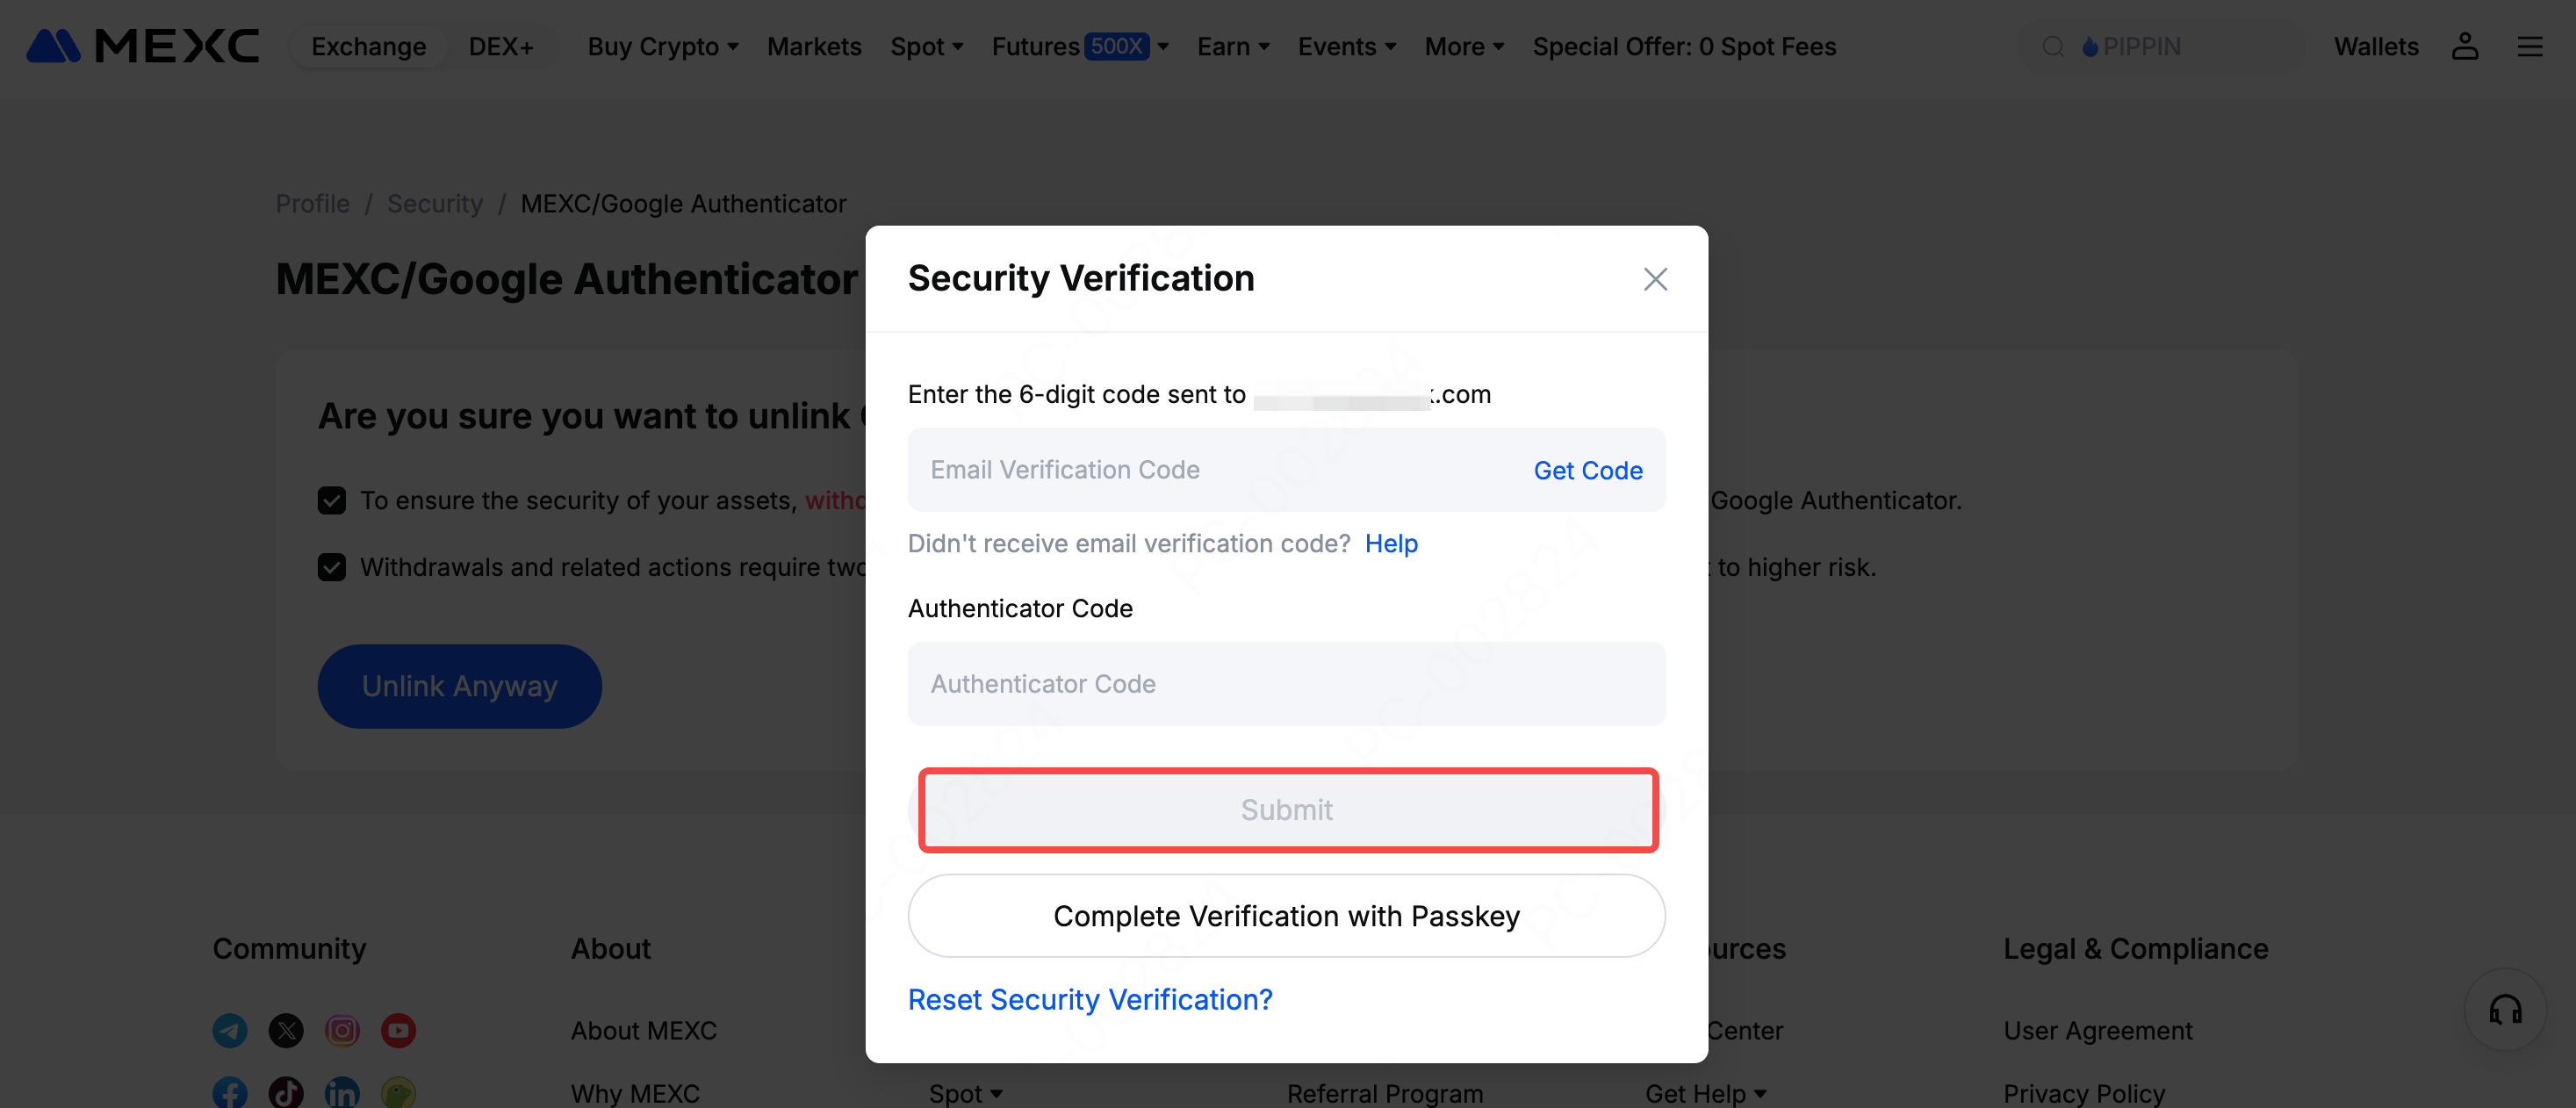Click Complete Verification with Passkey
Screen dimensions: 2576x1108
pyautogui.click(x=1286, y=916)
